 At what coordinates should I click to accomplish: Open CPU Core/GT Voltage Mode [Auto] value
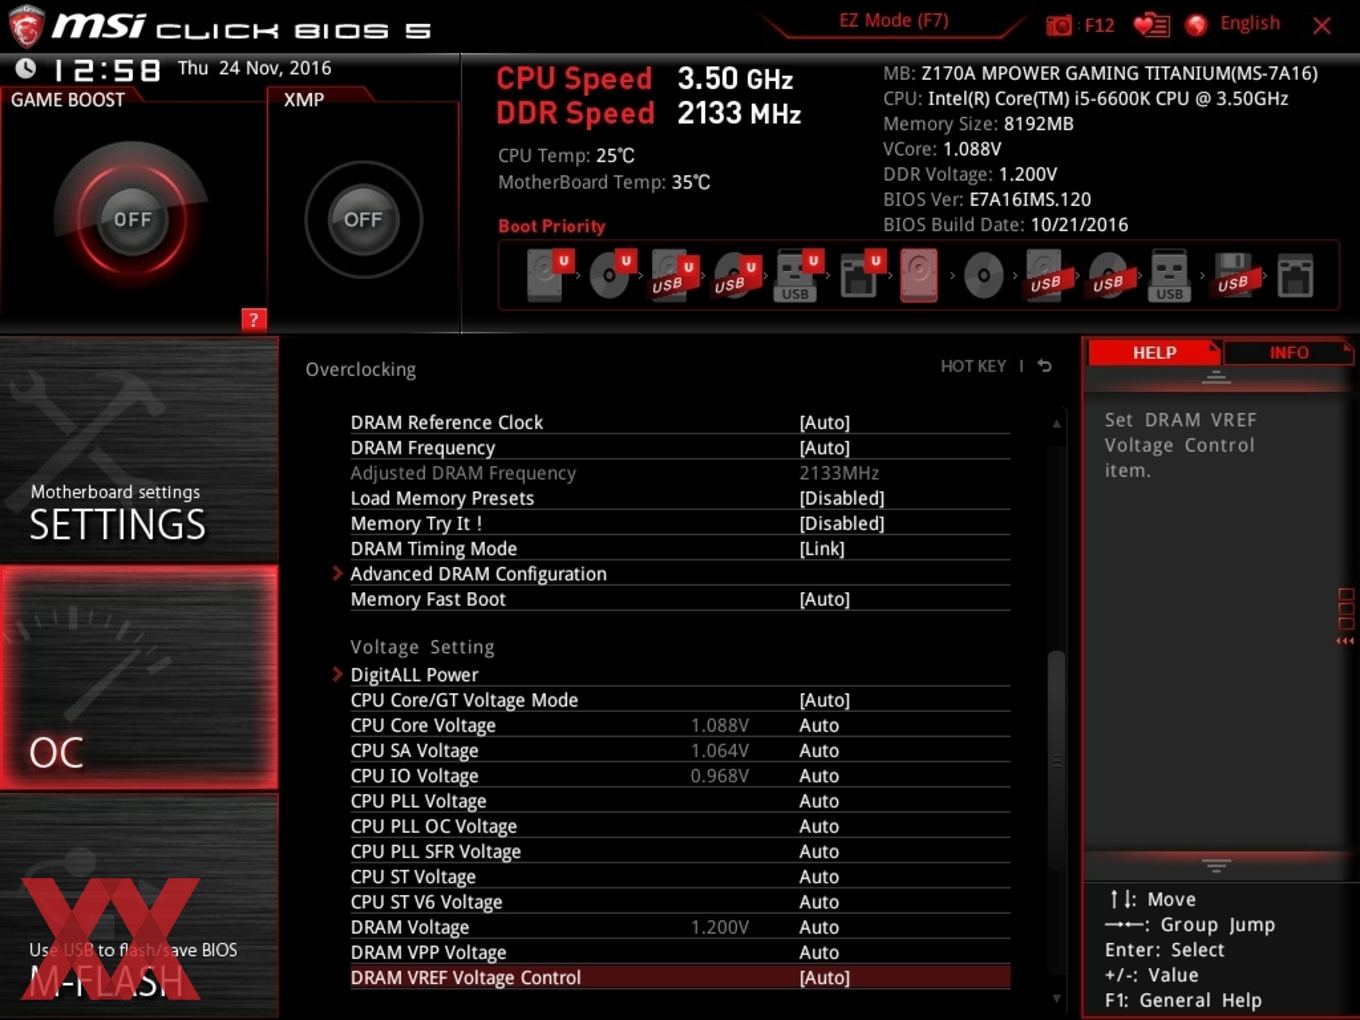click(825, 700)
